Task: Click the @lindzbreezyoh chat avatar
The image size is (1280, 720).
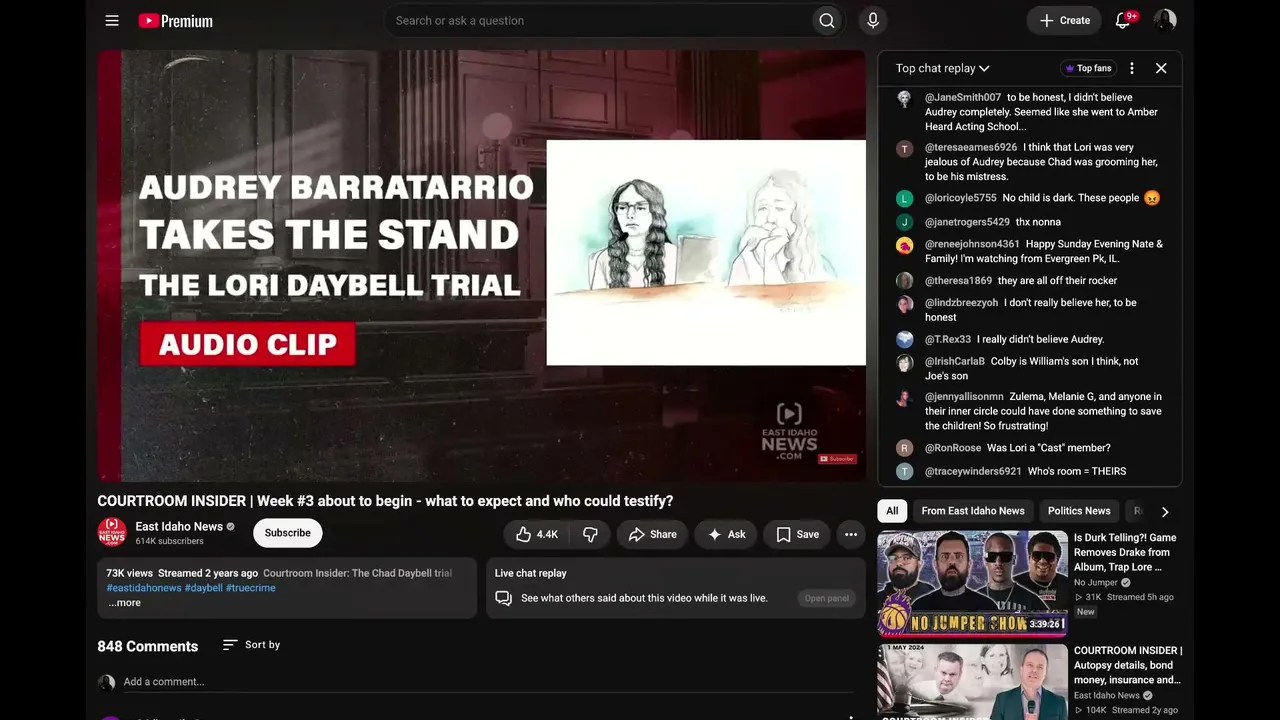Action: (x=904, y=304)
